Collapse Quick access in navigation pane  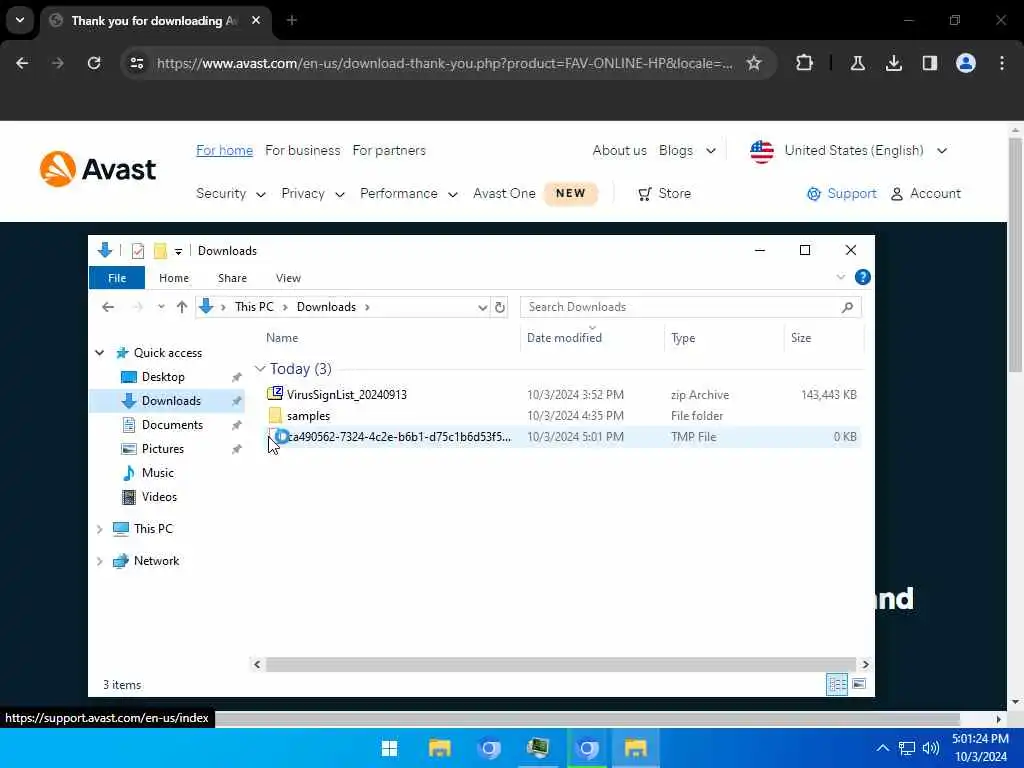pos(99,353)
